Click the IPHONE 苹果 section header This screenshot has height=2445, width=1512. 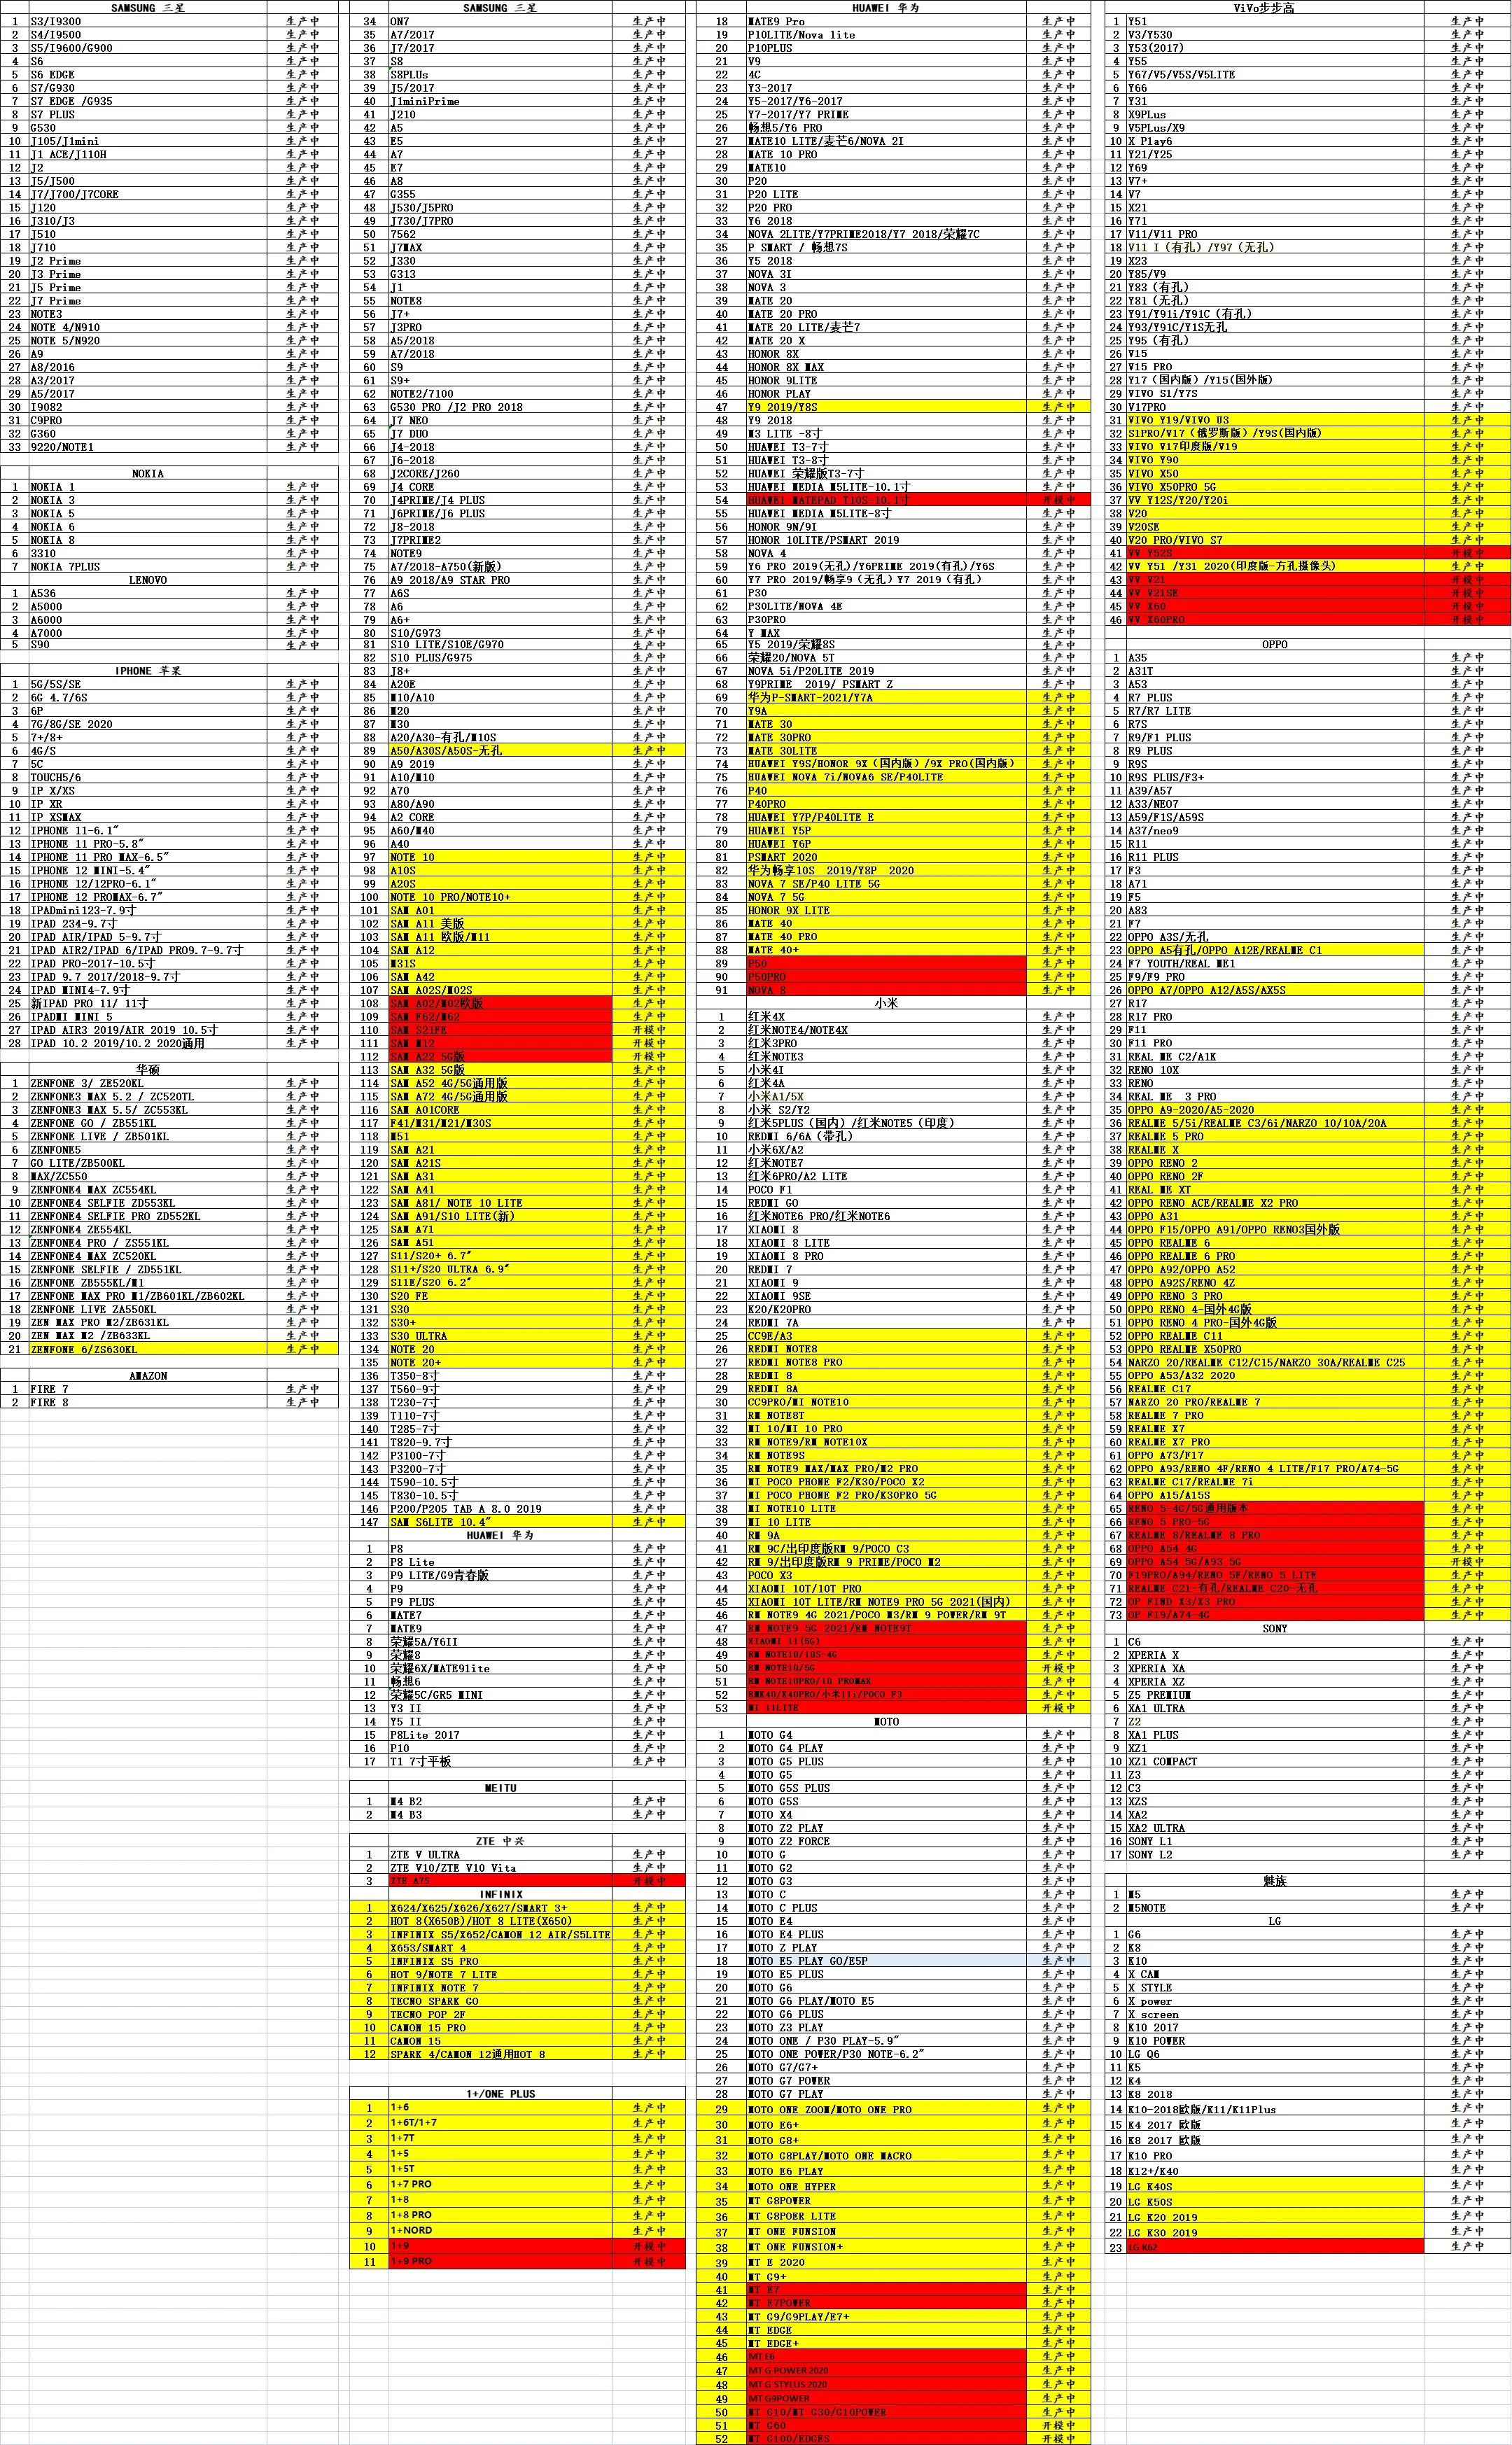[148, 671]
